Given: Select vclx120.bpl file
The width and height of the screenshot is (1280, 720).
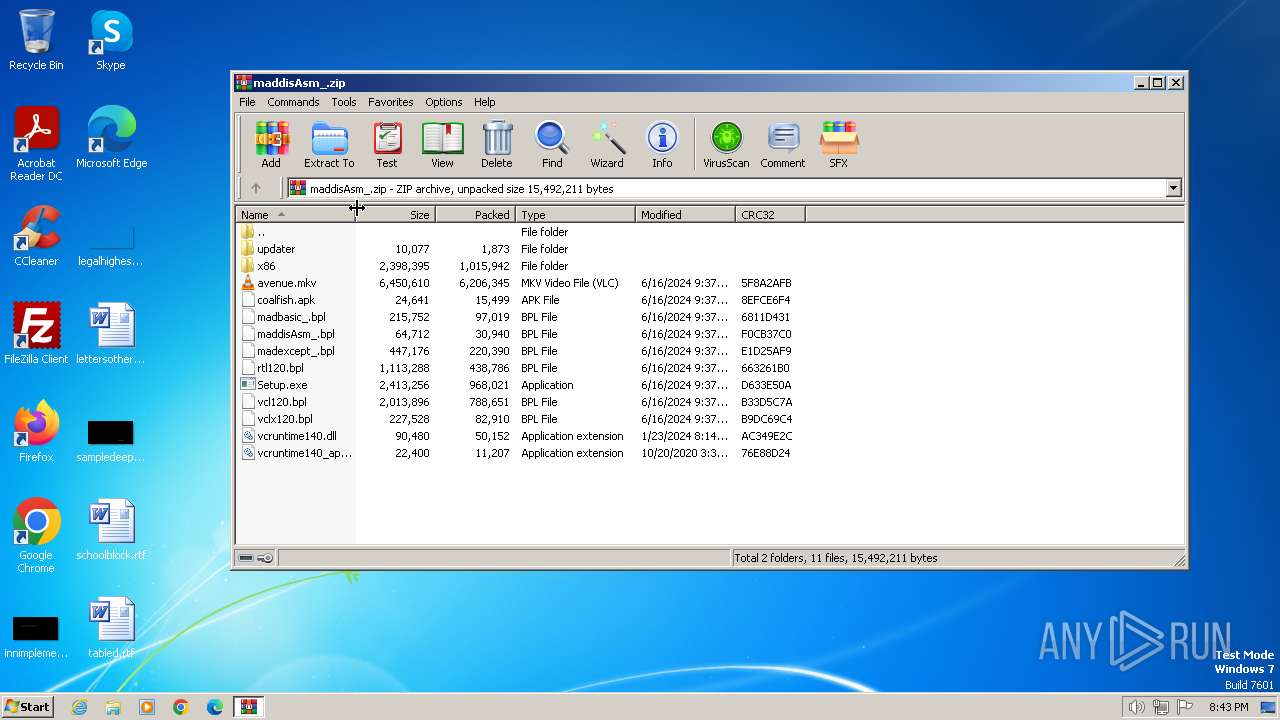Looking at the screenshot, I should point(520,419).
